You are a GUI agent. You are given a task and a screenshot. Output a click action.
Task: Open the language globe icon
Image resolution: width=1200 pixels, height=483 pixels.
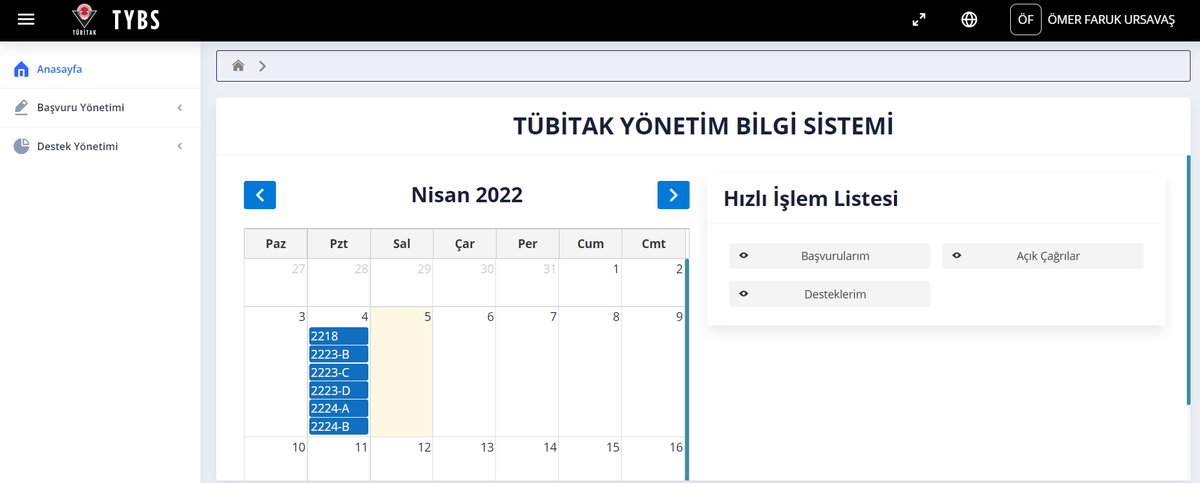(x=969, y=20)
